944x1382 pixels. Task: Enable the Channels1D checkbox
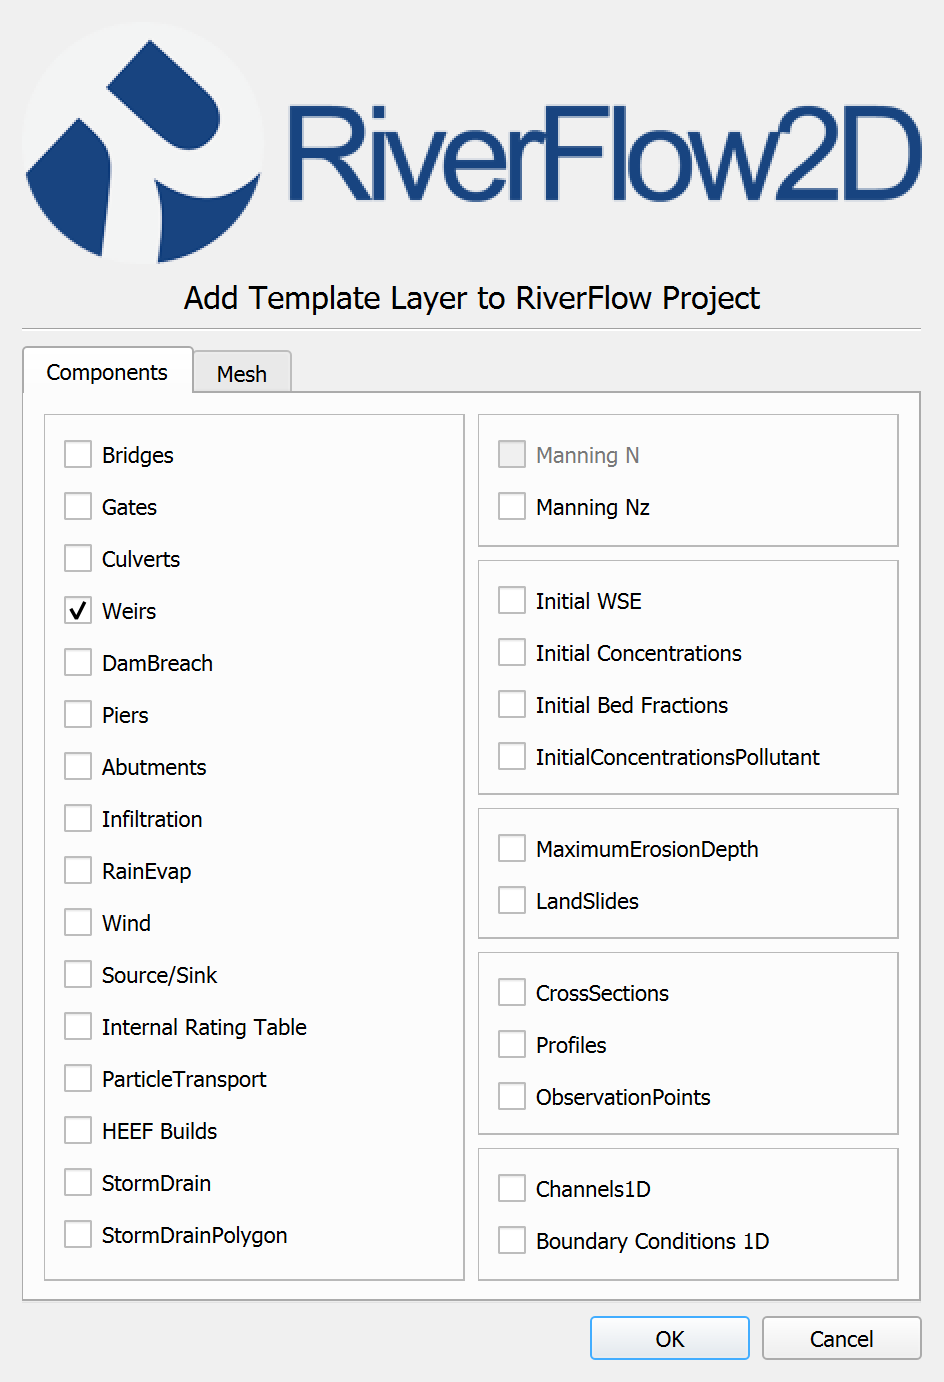512,1189
